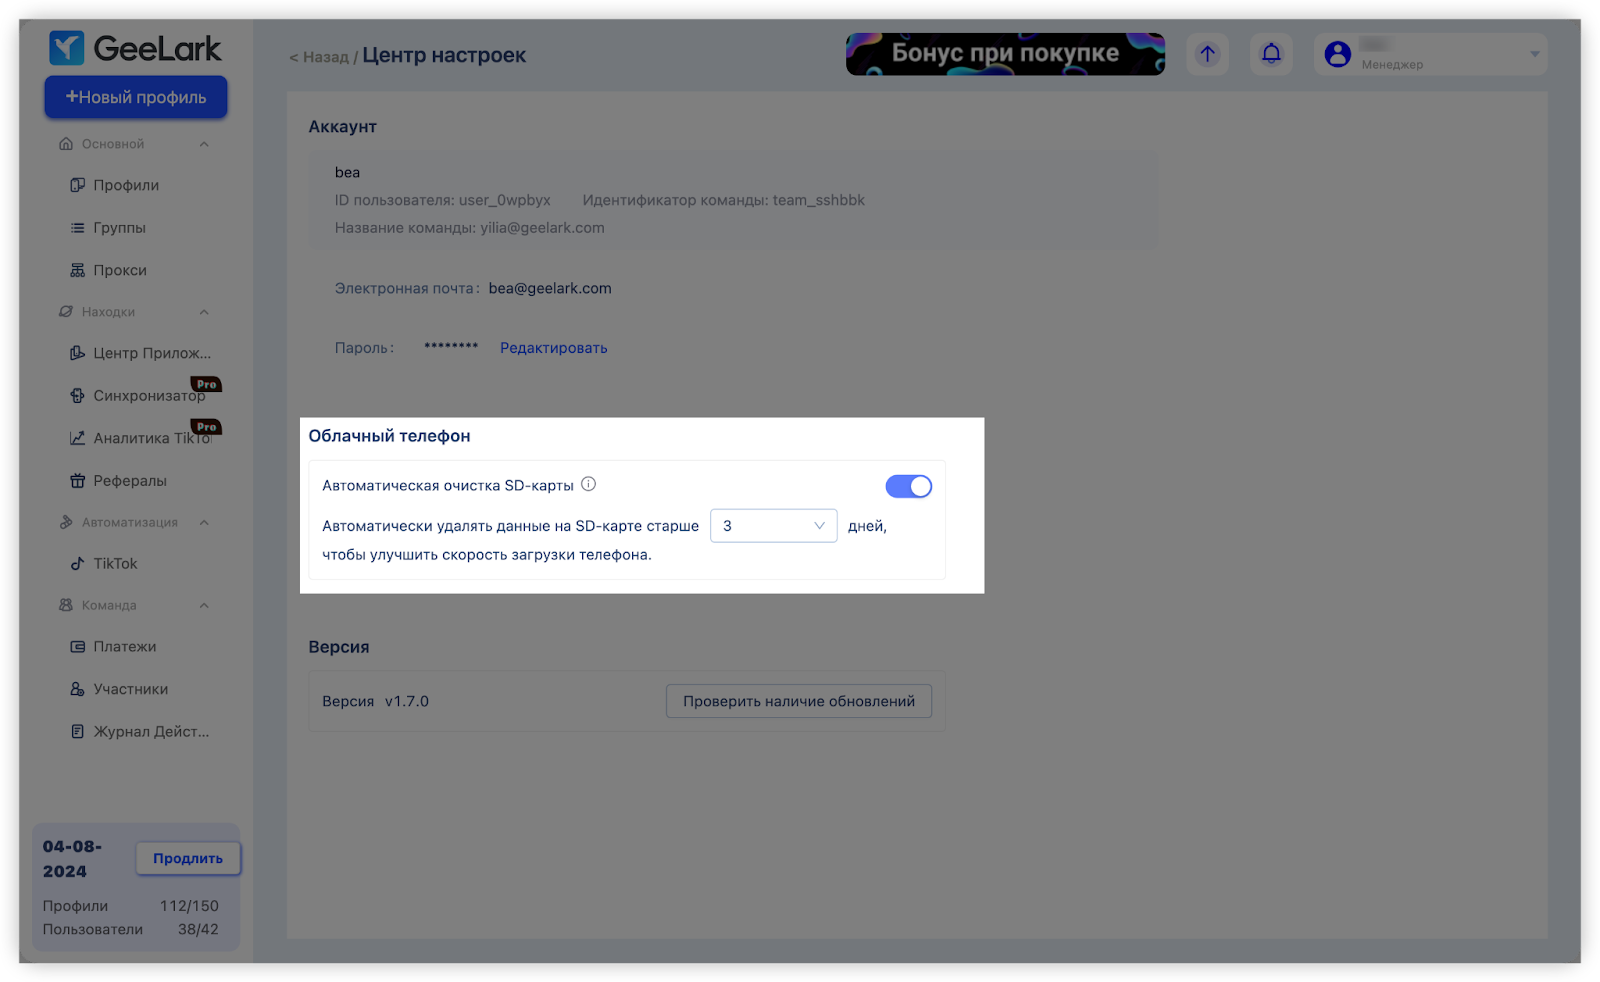Click the Находки section icon

click(66, 312)
